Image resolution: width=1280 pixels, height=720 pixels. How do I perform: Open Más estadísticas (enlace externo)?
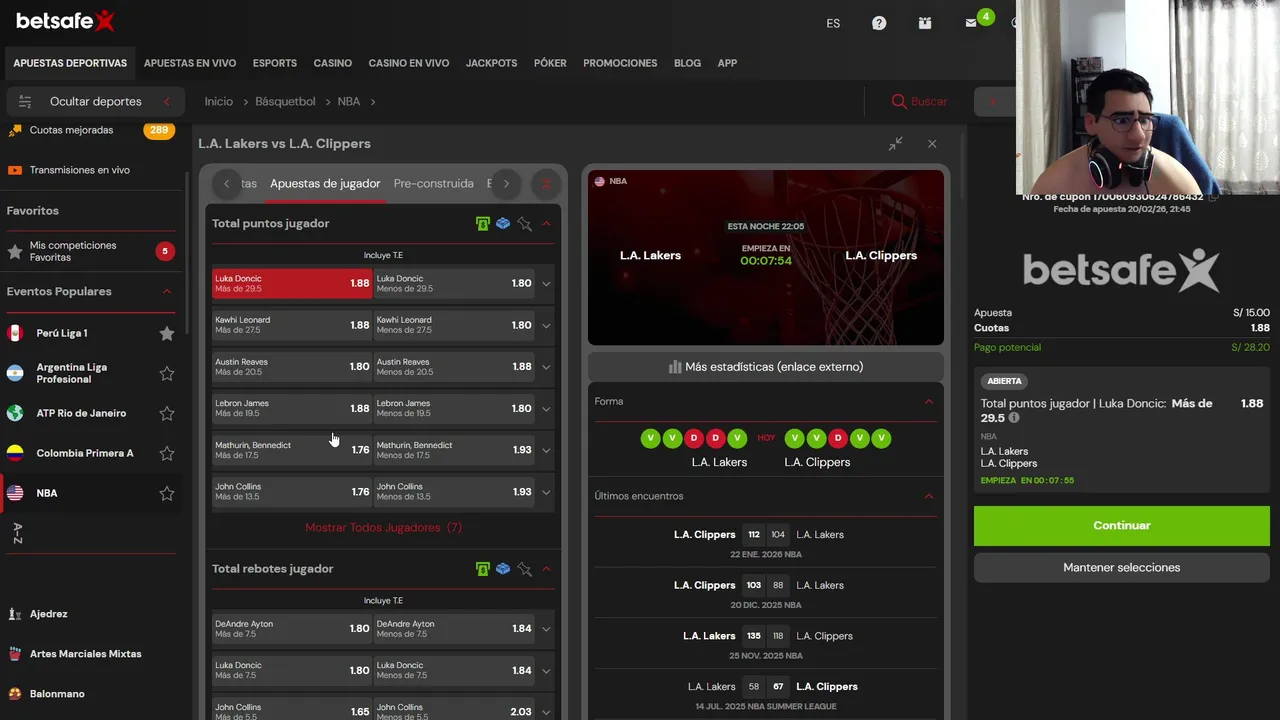[766, 367]
